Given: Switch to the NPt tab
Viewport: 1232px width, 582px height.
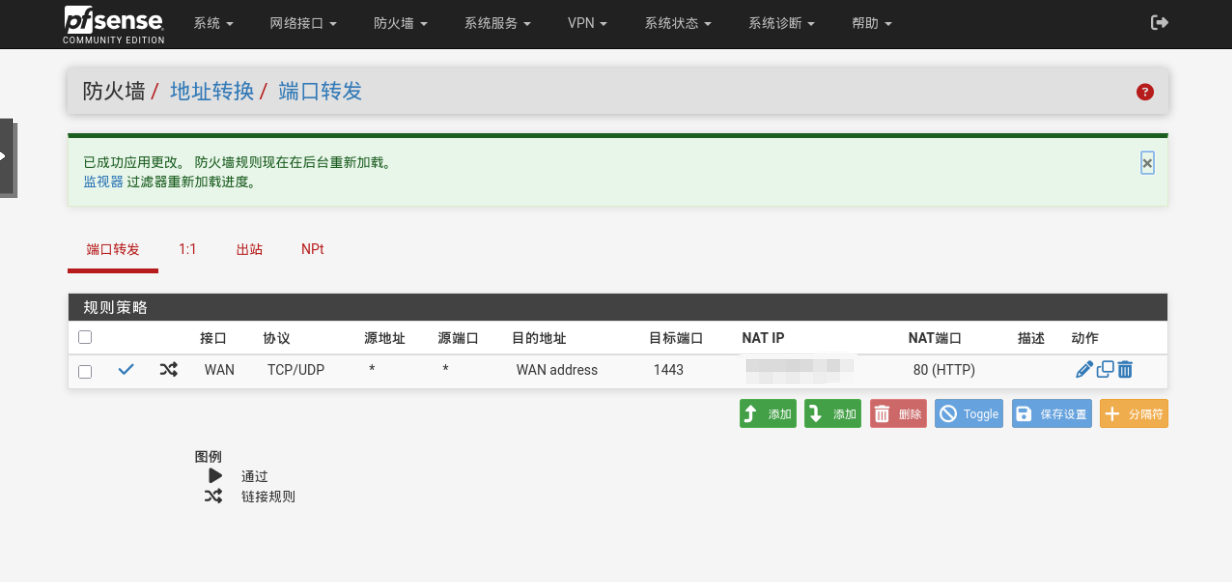Looking at the screenshot, I should [x=312, y=250].
